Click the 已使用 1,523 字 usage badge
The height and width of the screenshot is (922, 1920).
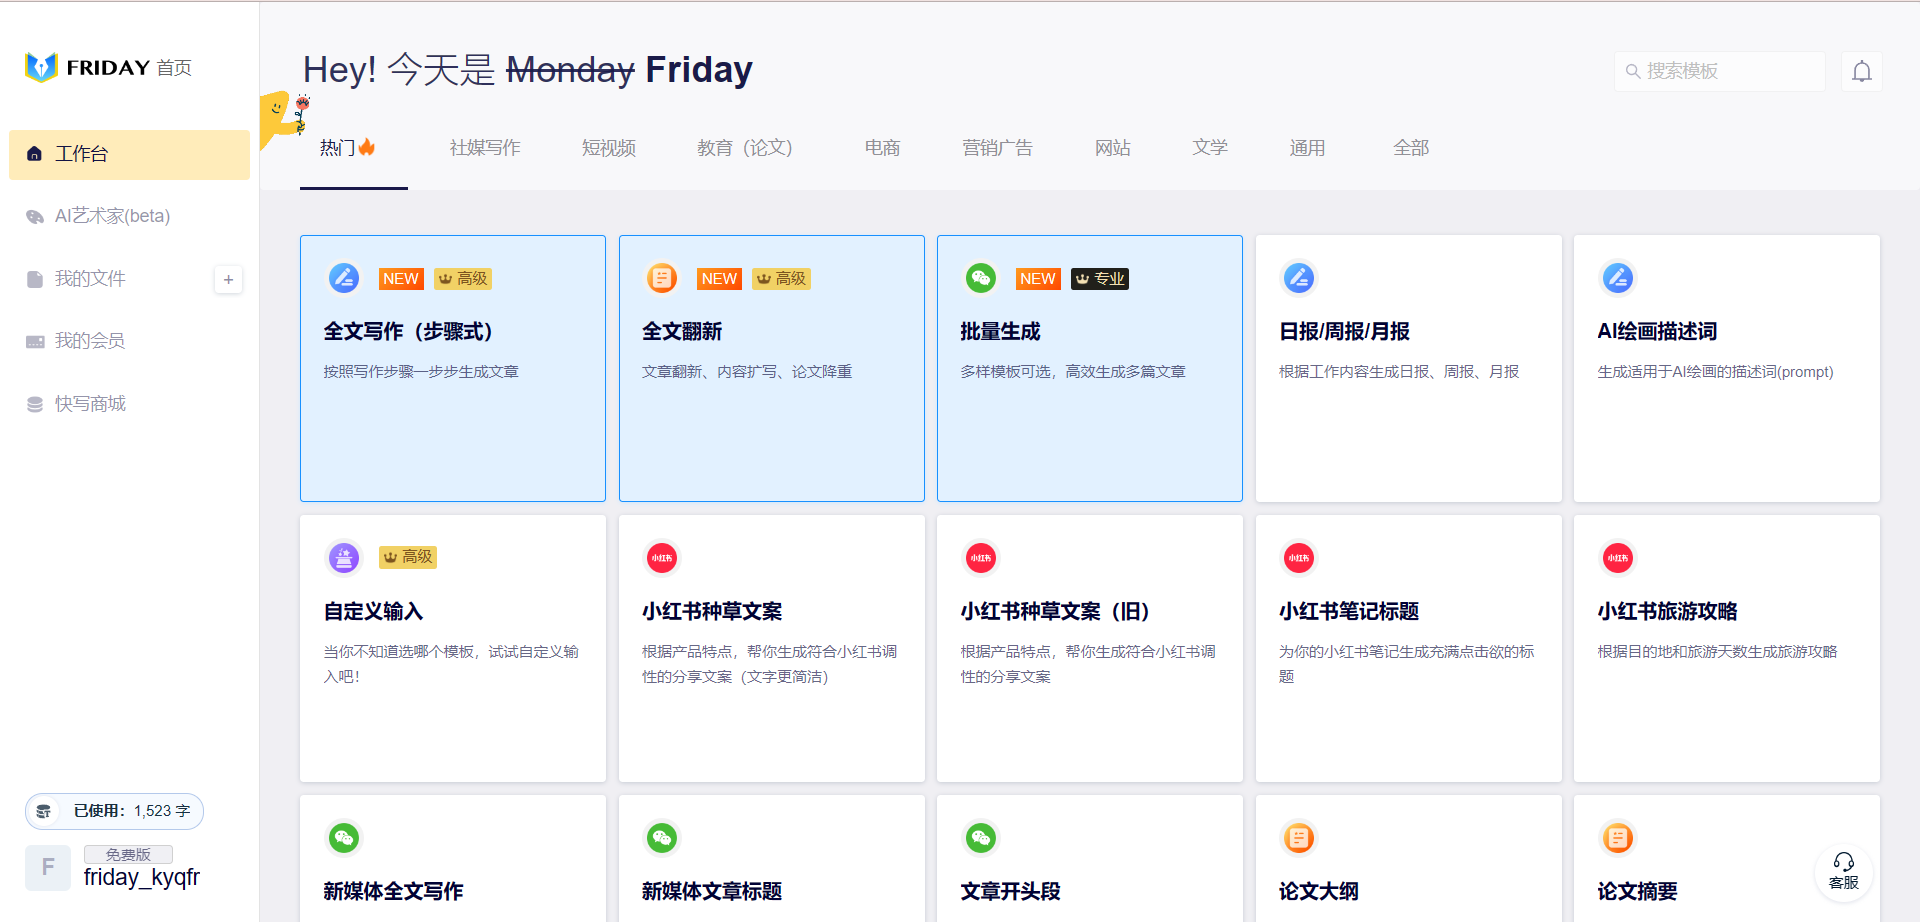(114, 811)
